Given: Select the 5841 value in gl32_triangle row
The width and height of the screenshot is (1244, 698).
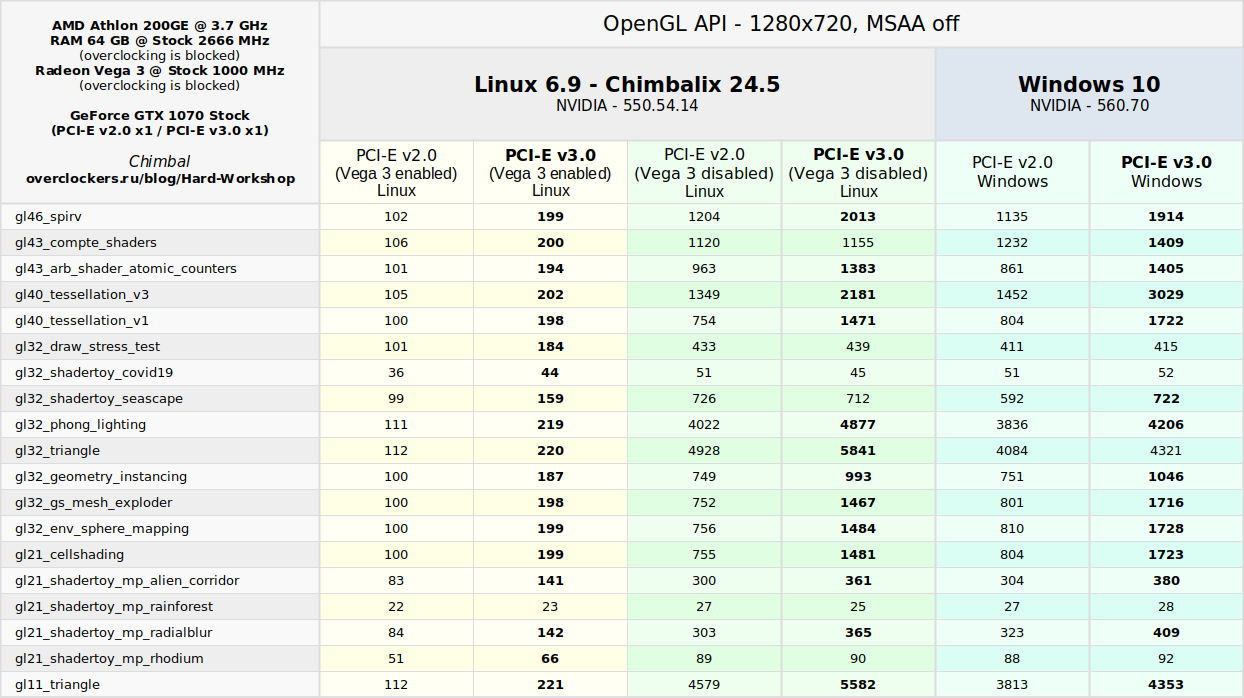Looking at the screenshot, I should click(858, 451).
